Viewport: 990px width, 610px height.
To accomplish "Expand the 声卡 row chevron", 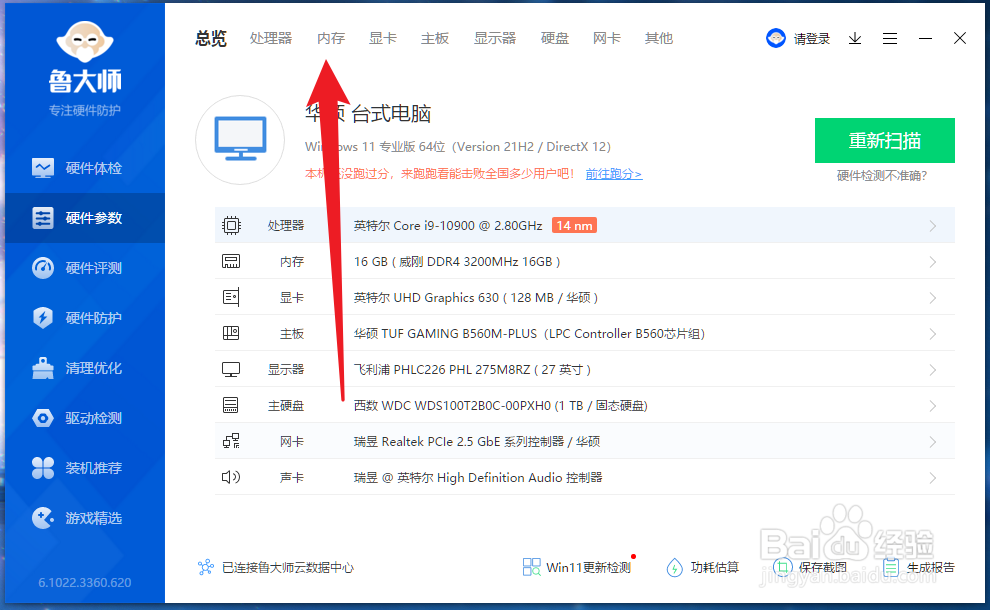I will pos(933,478).
